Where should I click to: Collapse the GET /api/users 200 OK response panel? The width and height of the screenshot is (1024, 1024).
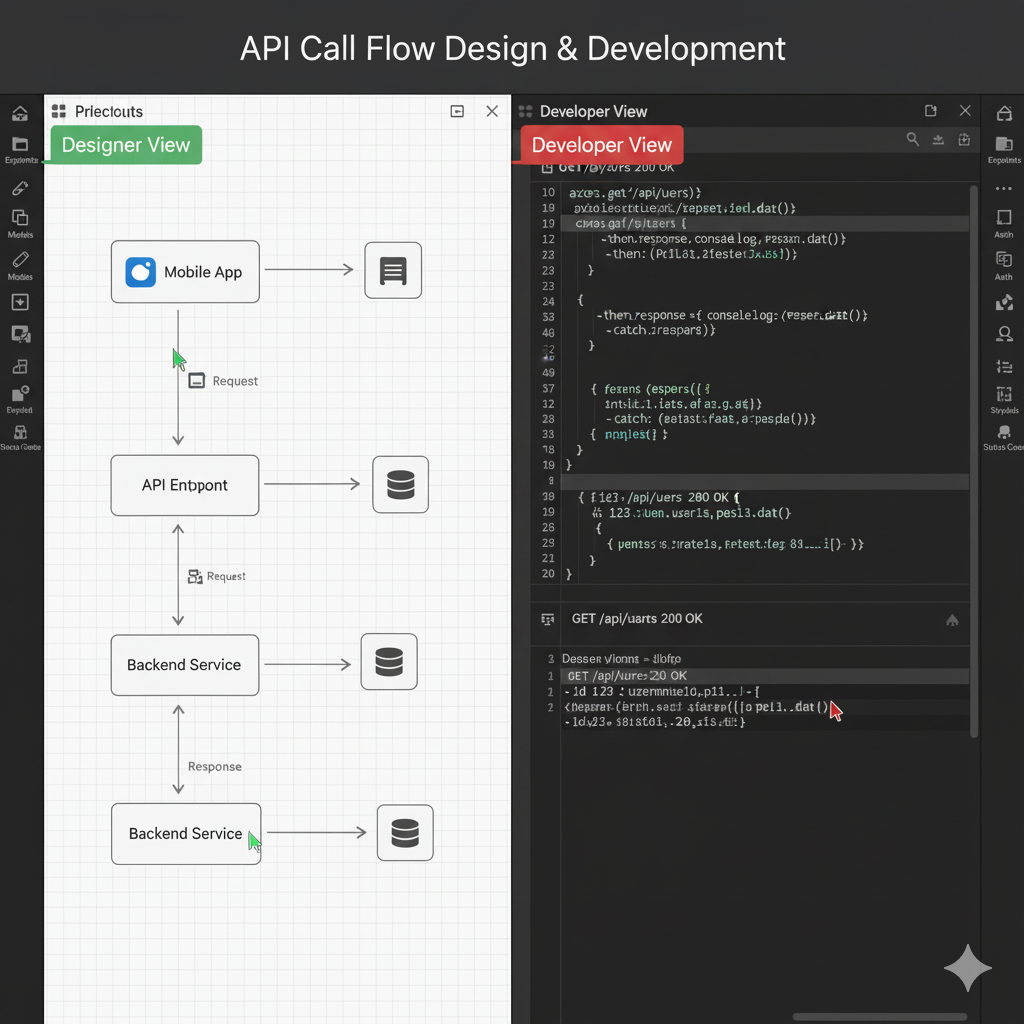click(x=951, y=621)
